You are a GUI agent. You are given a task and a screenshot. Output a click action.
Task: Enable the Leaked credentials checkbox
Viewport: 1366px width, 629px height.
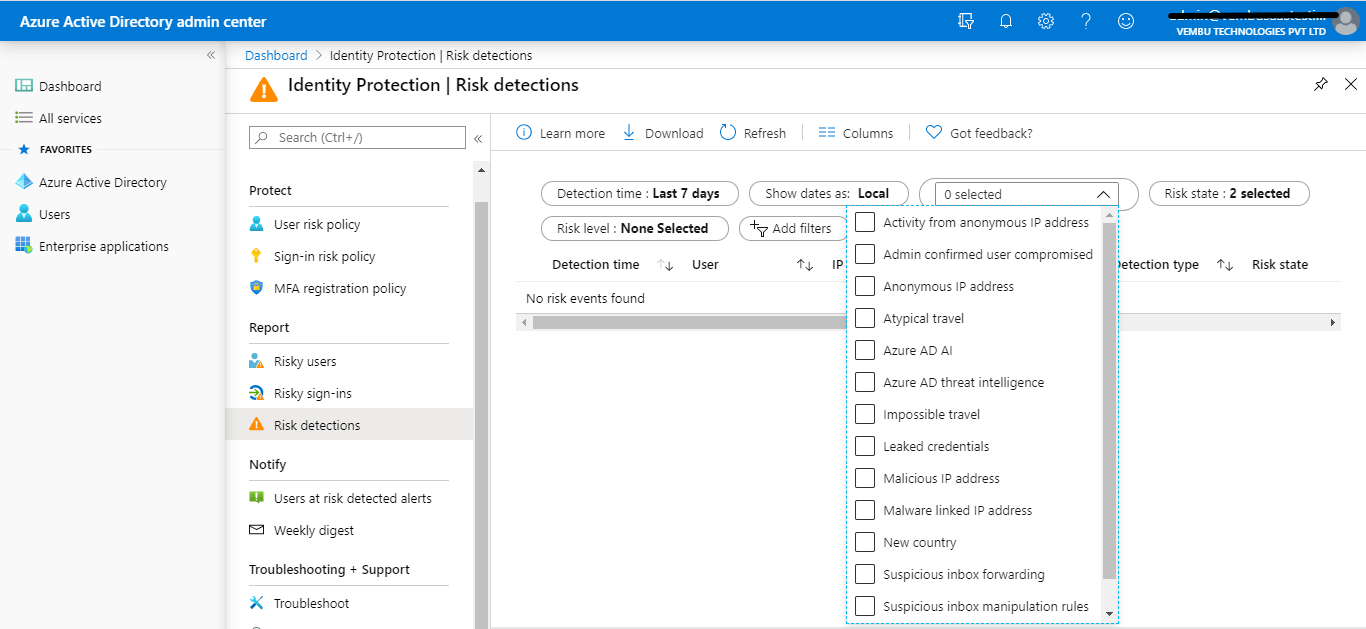[x=865, y=446]
